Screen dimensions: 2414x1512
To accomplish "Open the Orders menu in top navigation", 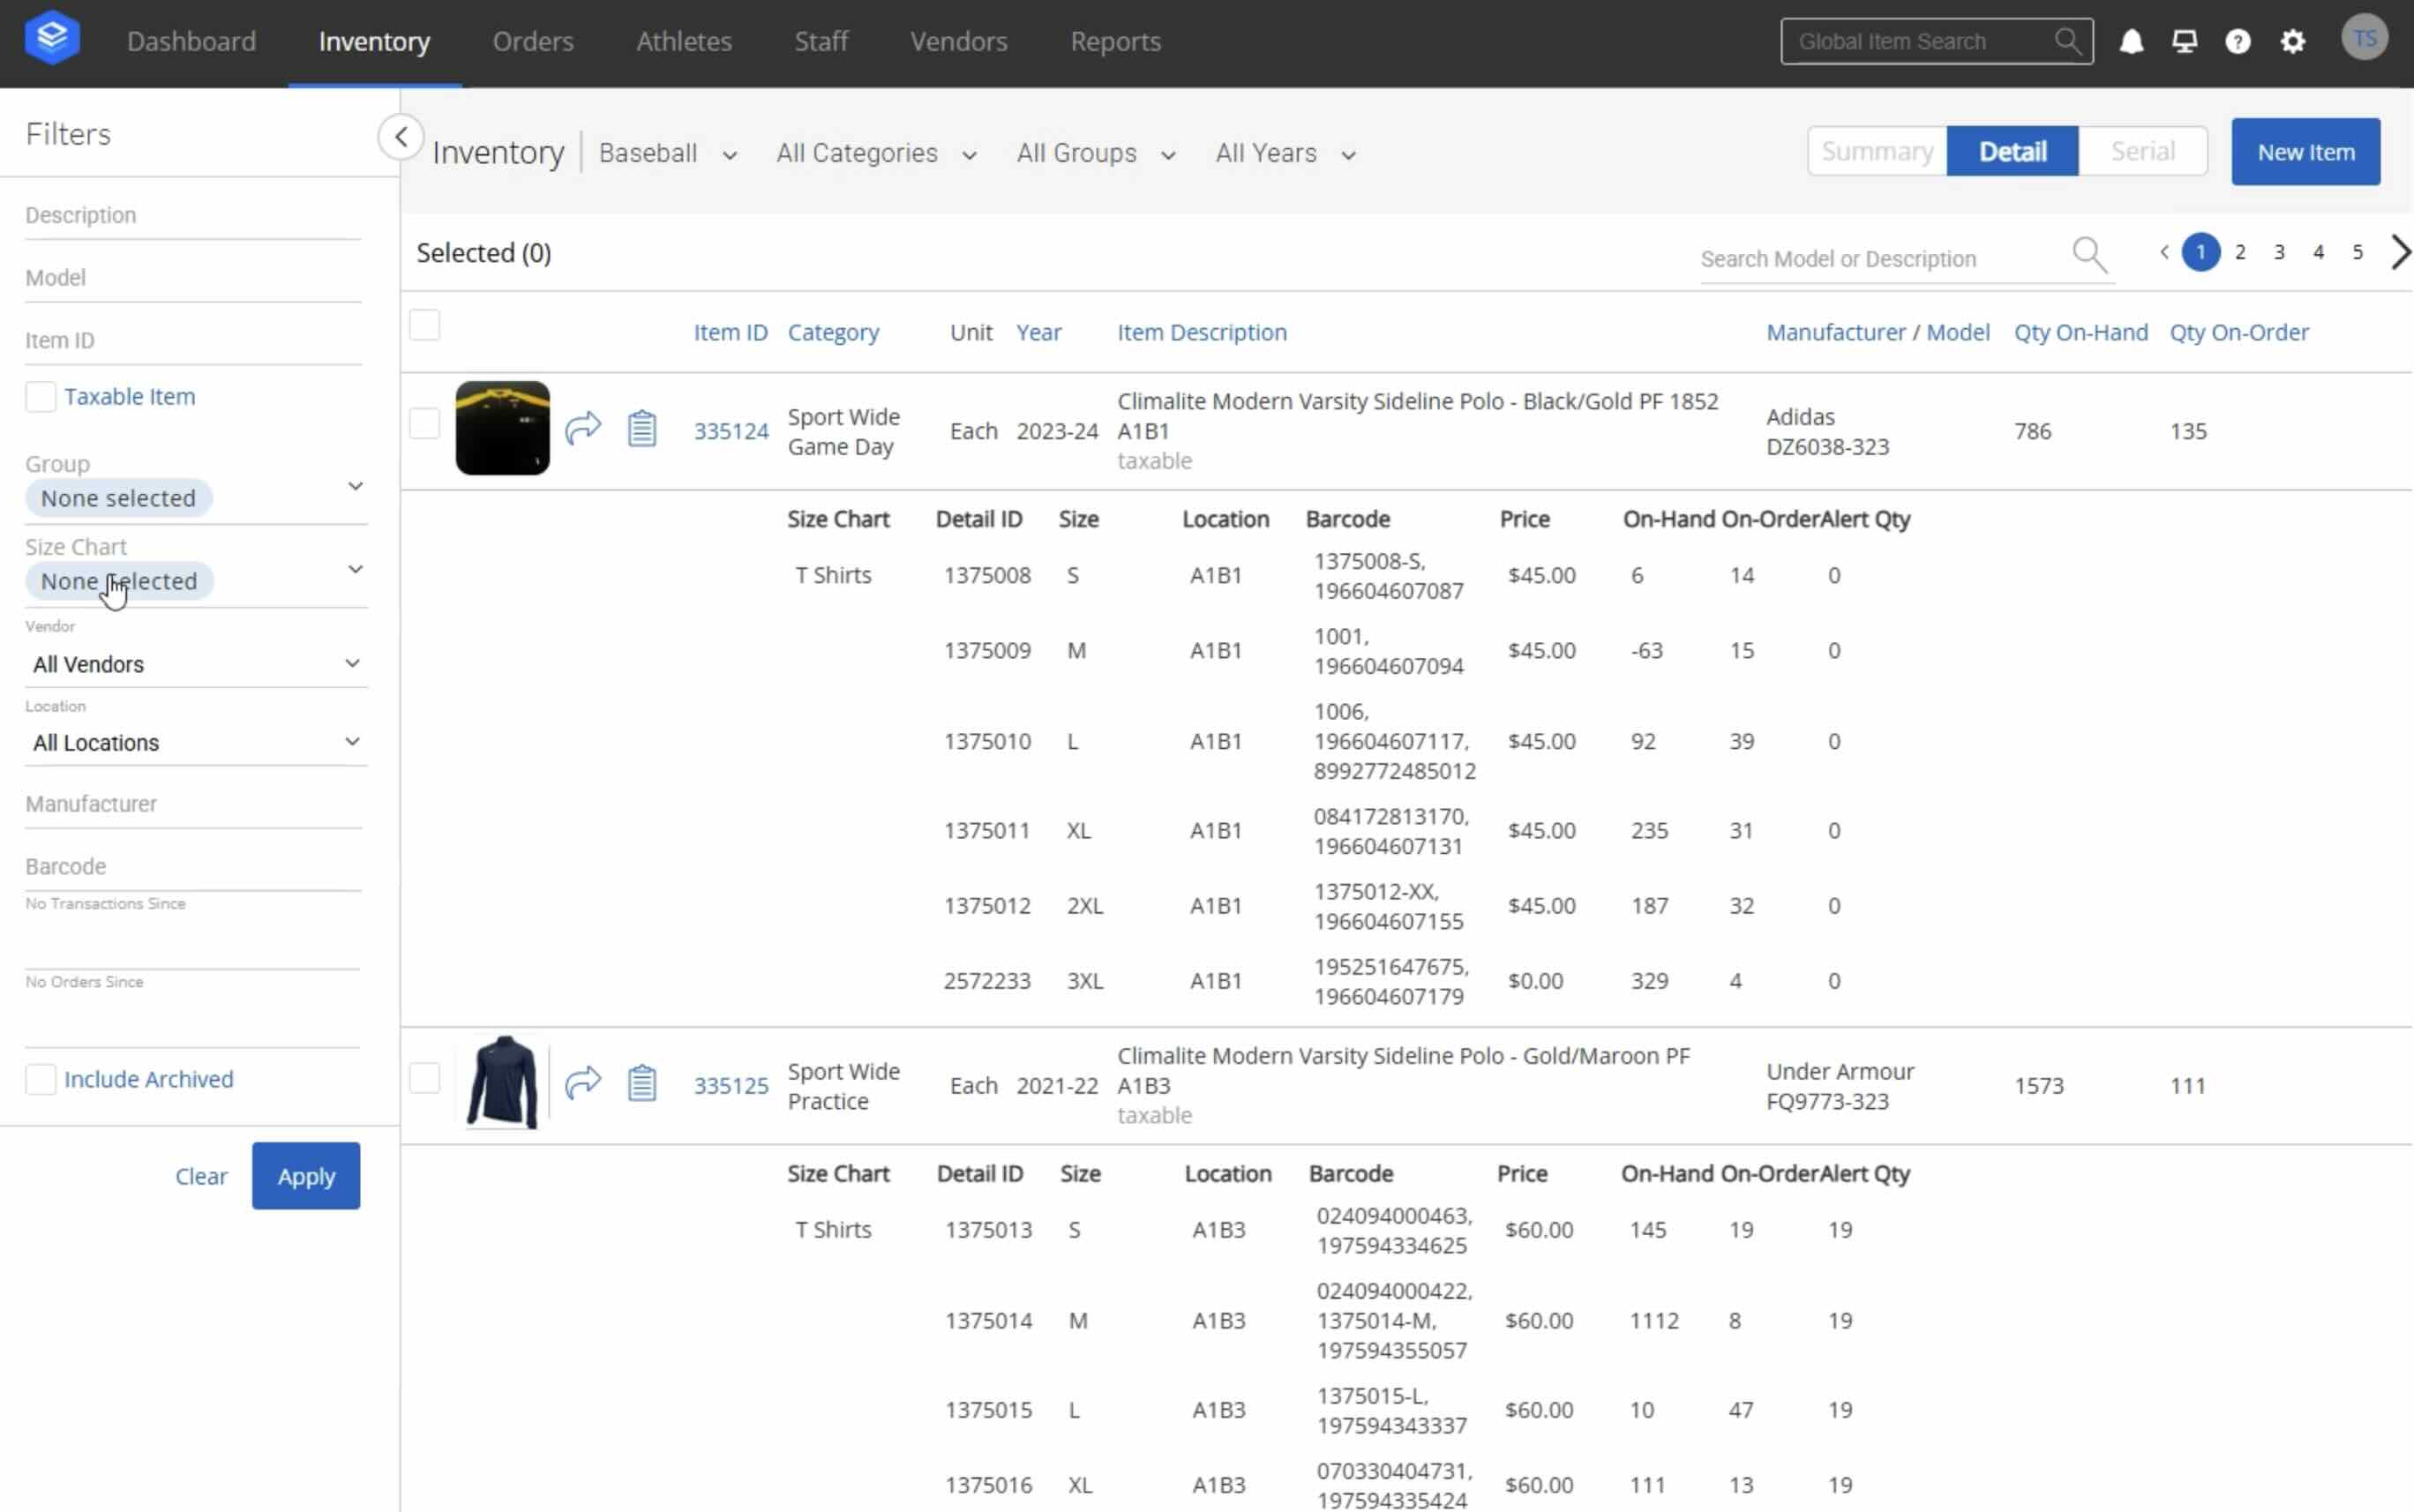I will click(x=533, y=41).
